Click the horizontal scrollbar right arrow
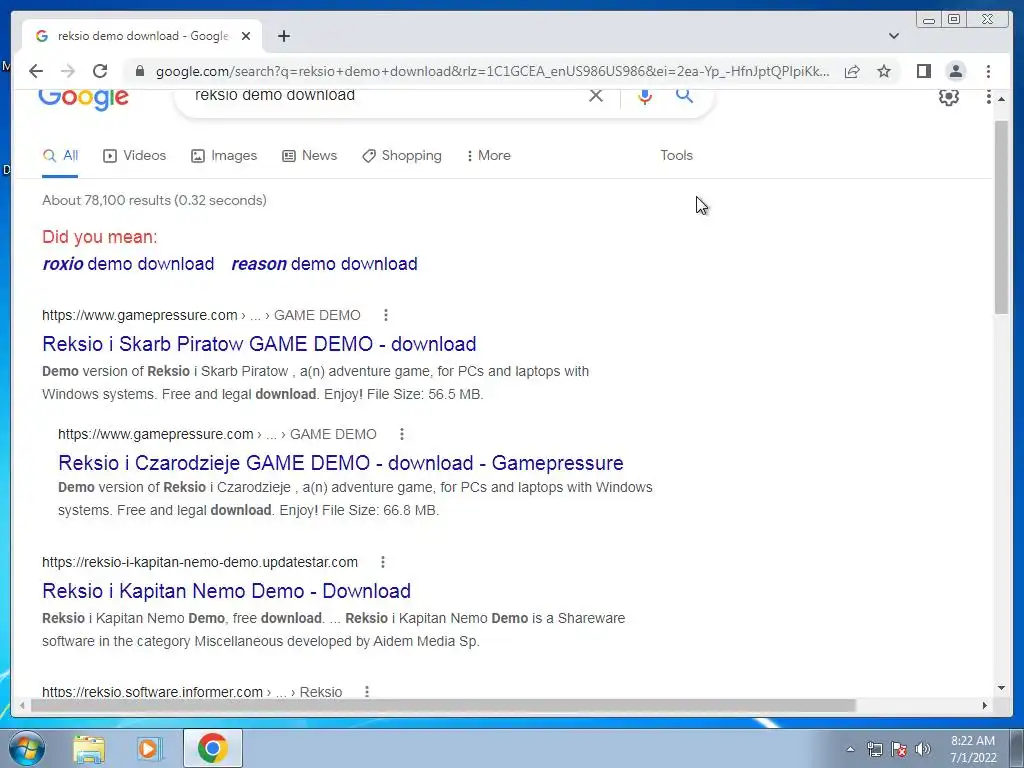Image resolution: width=1024 pixels, height=768 pixels. (985, 705)
